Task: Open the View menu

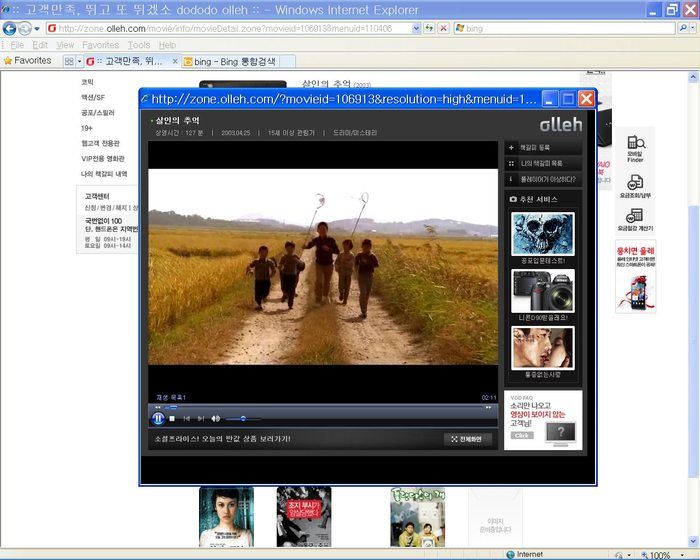Action: coord(65,45)
